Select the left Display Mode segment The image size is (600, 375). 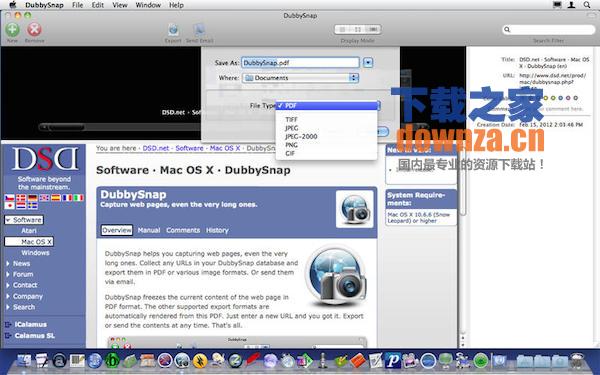tap(342, 29)
